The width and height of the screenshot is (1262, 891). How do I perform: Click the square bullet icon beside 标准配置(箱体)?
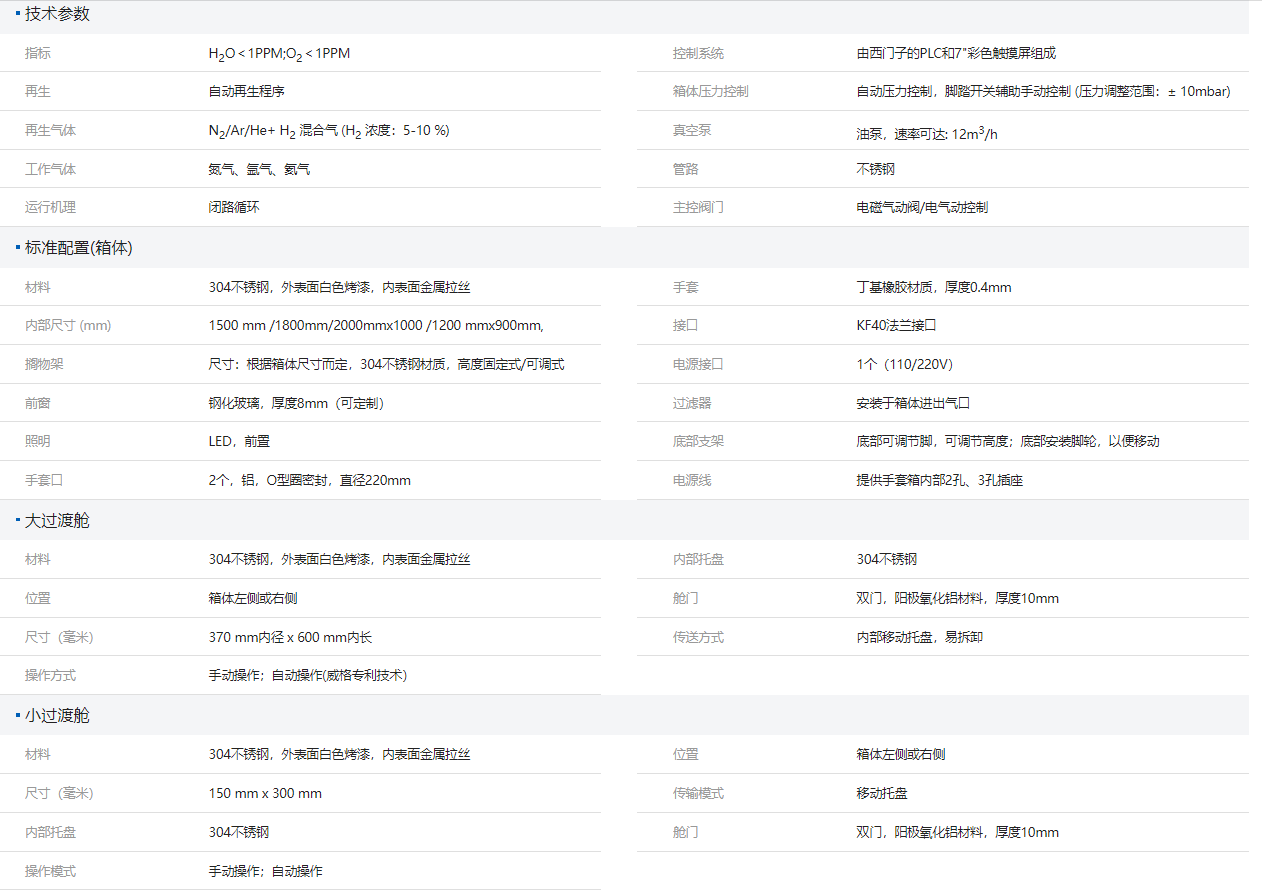18,247
